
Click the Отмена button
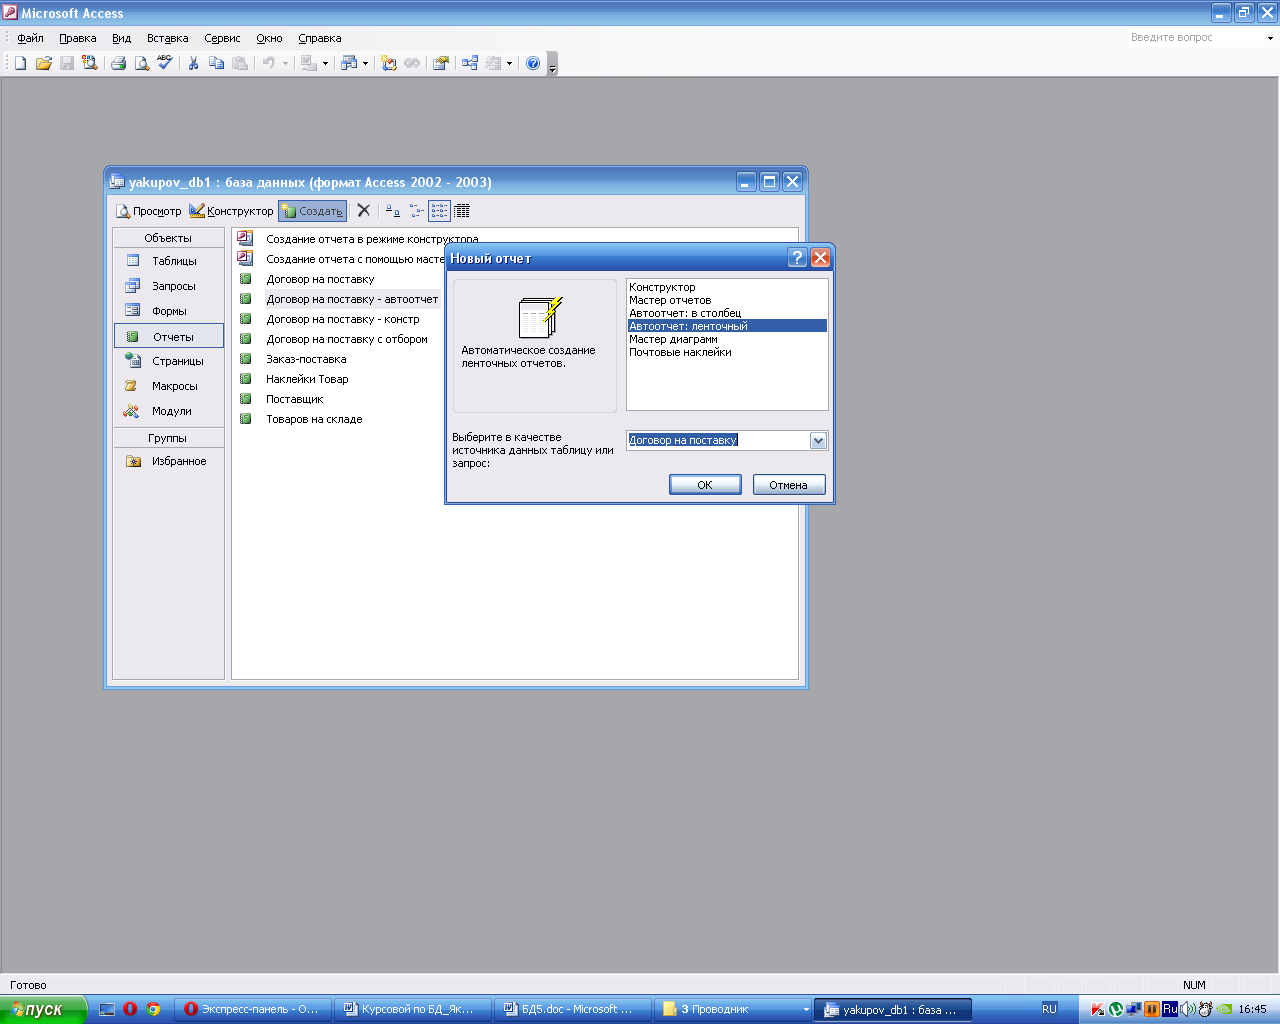click(789, 485)
